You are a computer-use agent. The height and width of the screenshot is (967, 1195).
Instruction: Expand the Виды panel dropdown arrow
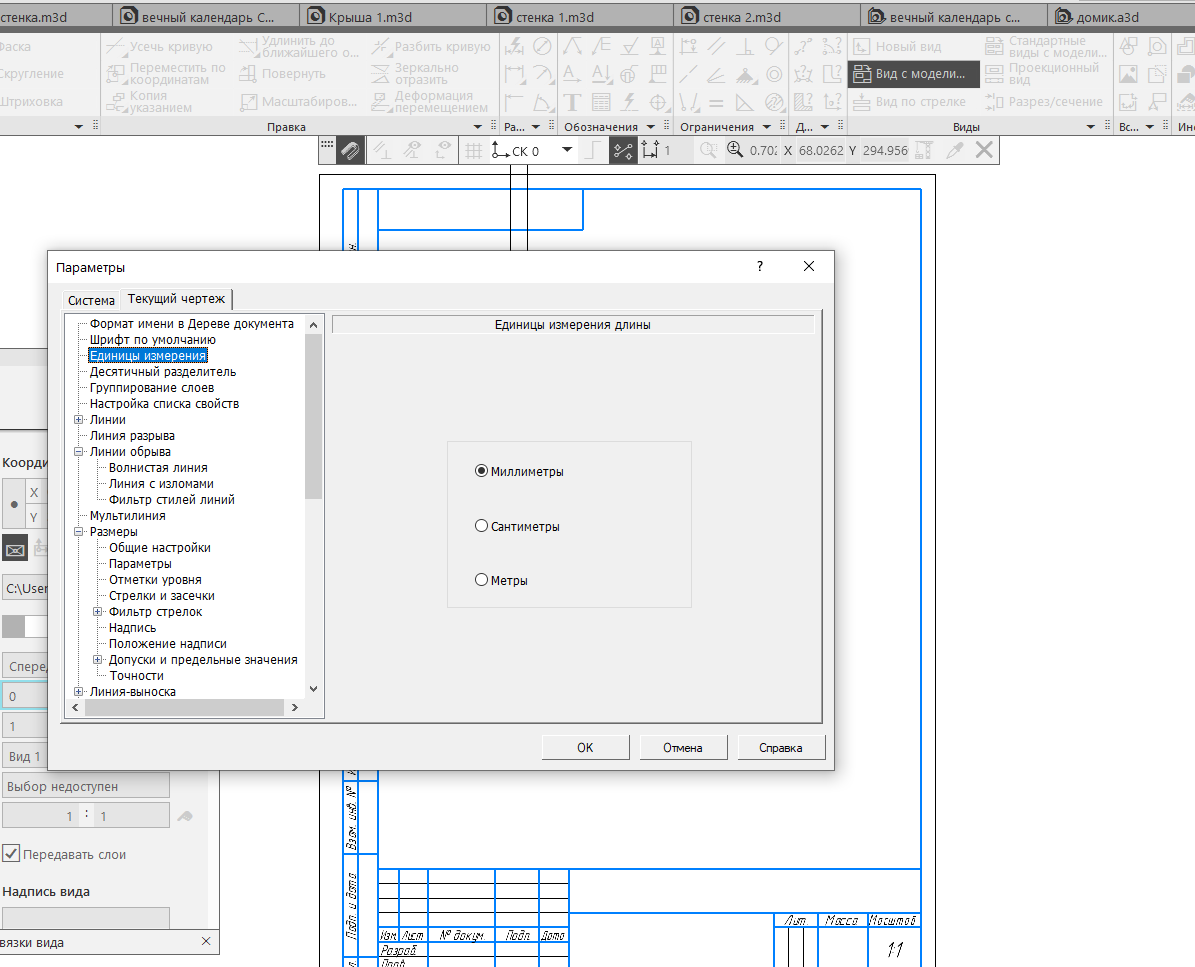[1091, 127]
